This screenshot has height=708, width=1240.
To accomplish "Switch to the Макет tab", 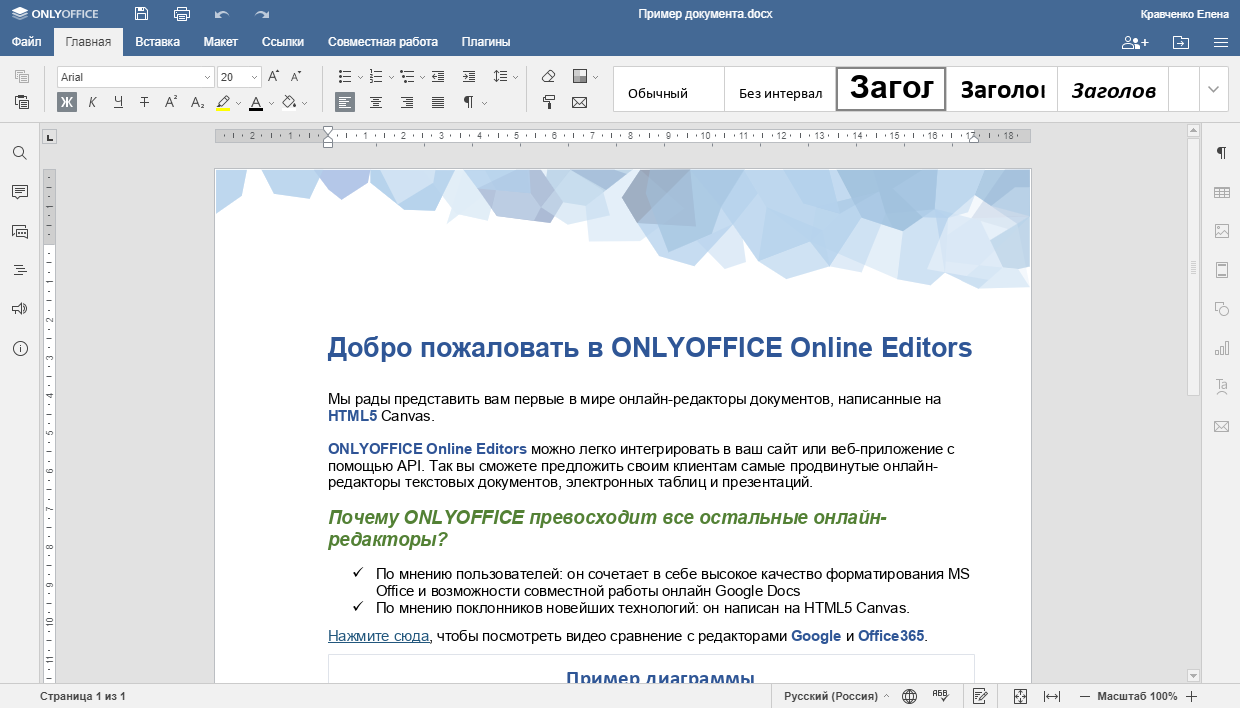I will [x=220, y=42].
